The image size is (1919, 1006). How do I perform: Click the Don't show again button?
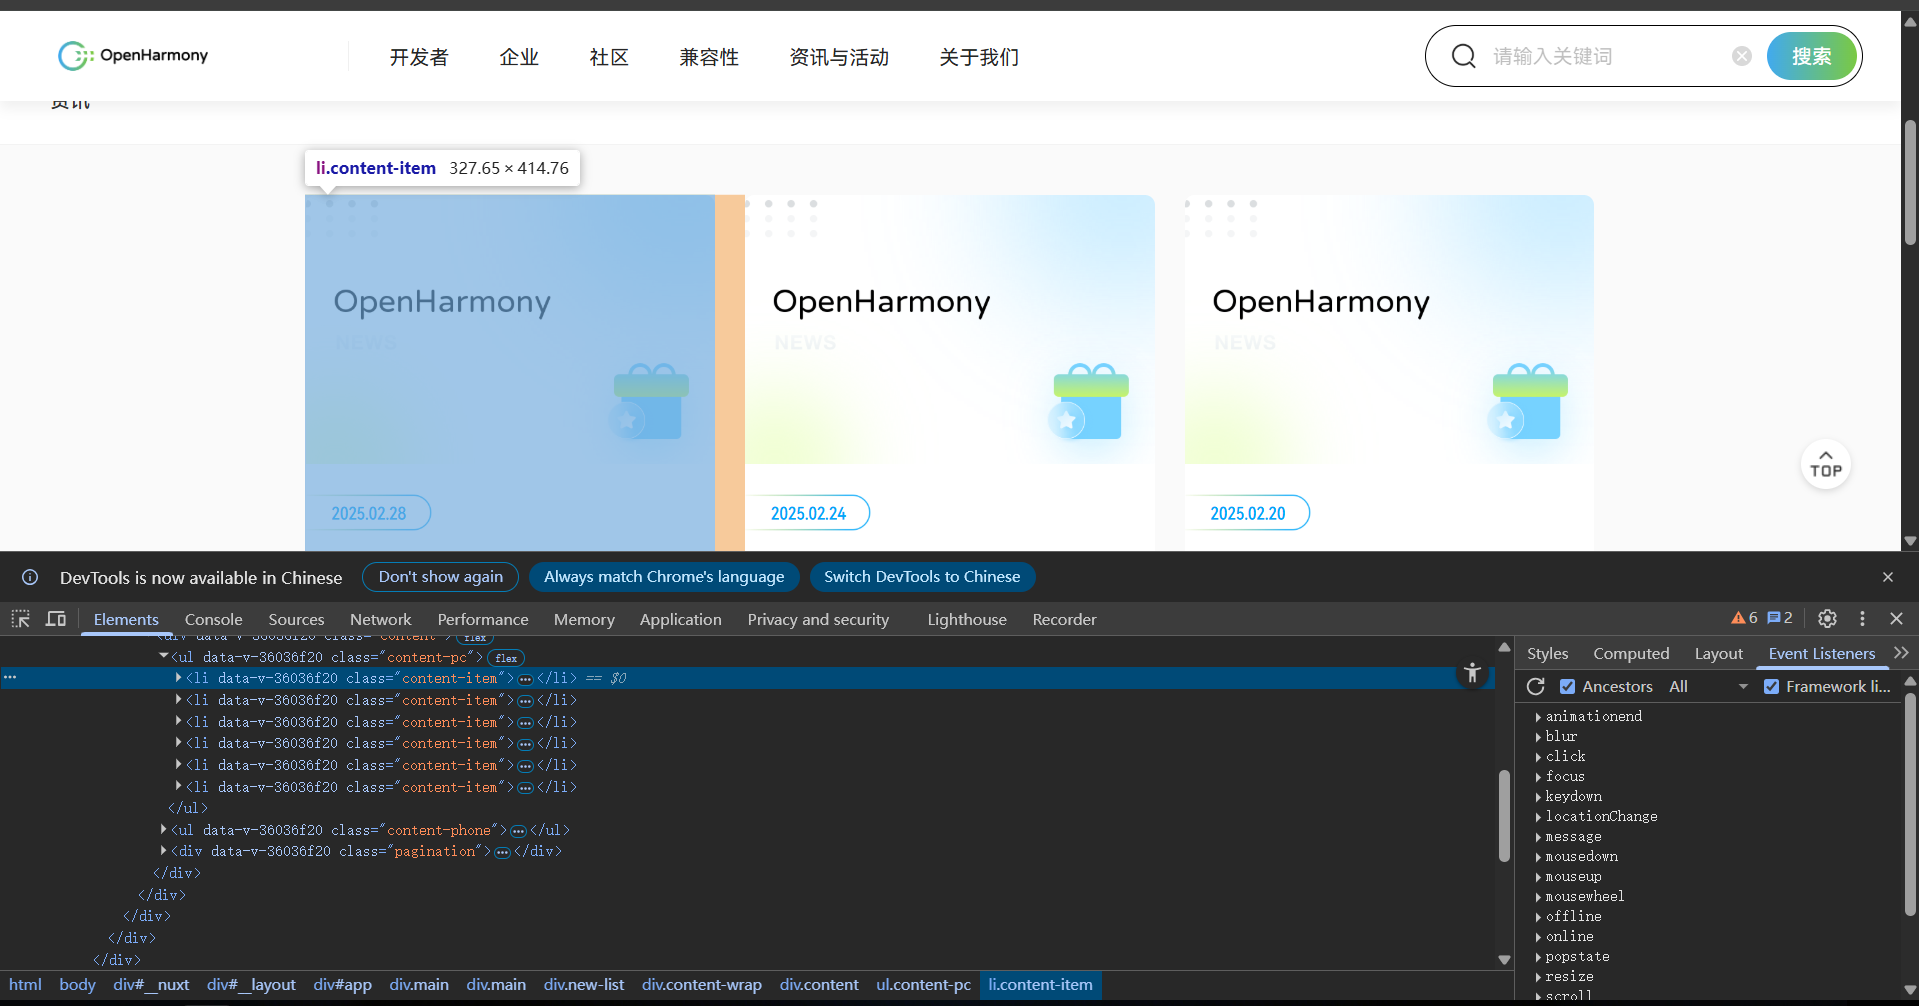pos(440,577)
